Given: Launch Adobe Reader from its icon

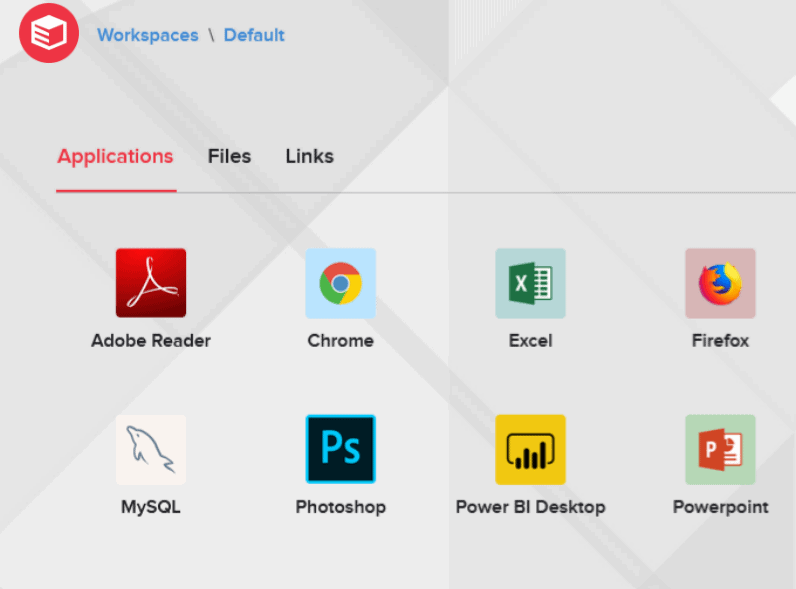Looking at the screenshot, I should coord(151,283).
